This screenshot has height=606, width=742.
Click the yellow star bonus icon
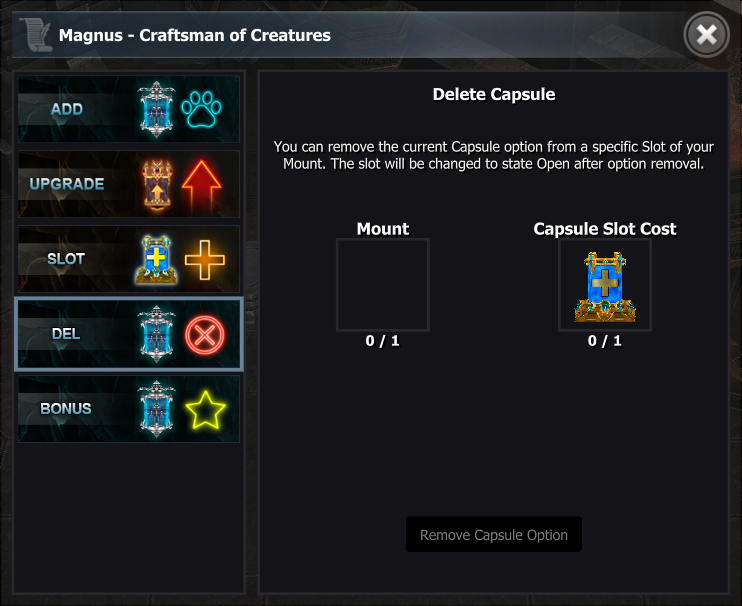click(x=205, y=409)
